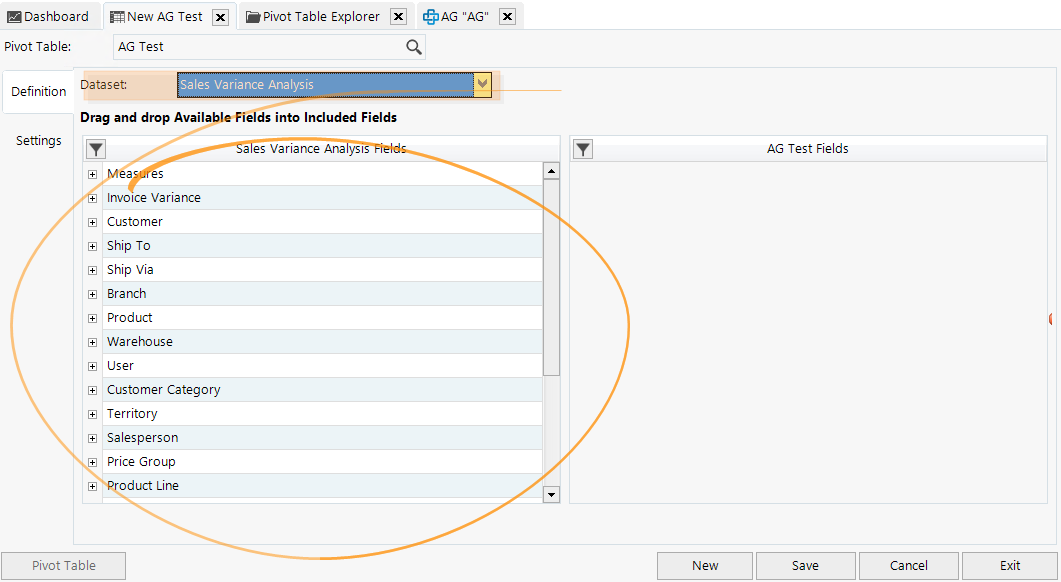Image resolution: width=1061 pixels, height=582 pixels.
Task: Close the AG "AG" tab
Action: point(507,17)
